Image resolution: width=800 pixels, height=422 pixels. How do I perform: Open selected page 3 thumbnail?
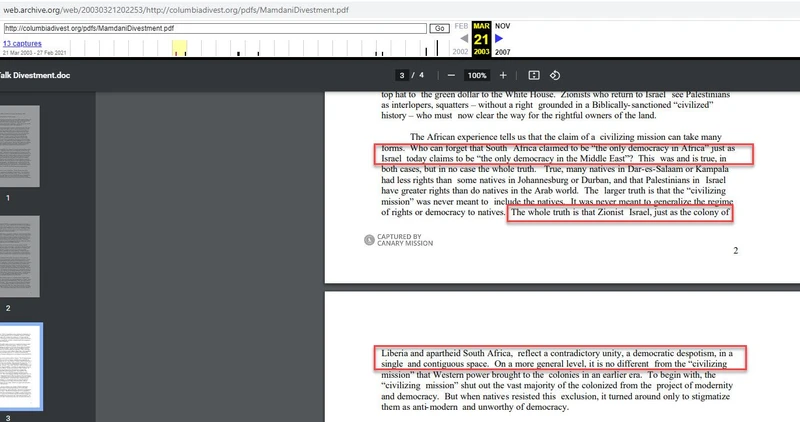(20, 366)
